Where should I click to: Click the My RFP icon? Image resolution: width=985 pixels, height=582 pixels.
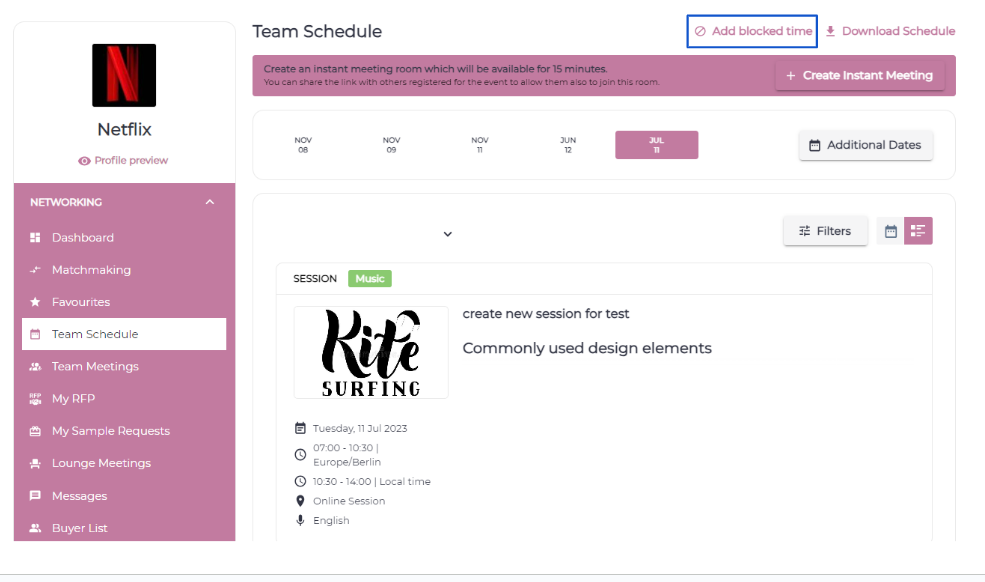(x=35, y=399)
